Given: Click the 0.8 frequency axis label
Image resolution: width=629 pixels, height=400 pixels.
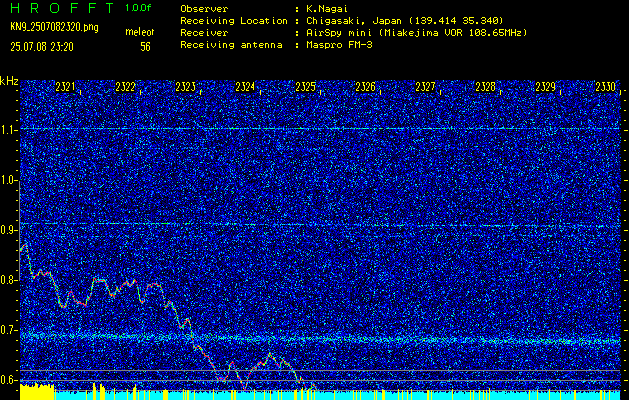Looking at the screenshot, I should [9, 280].
